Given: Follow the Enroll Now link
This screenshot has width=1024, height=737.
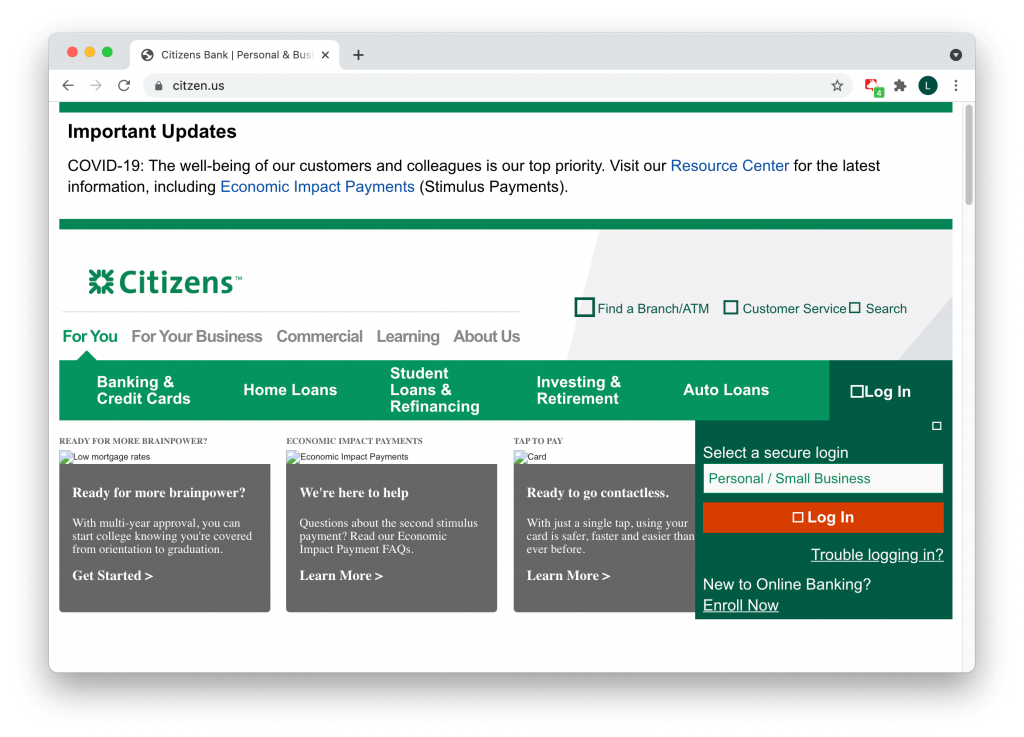Looking at the screenshot, I should (740, 605).
